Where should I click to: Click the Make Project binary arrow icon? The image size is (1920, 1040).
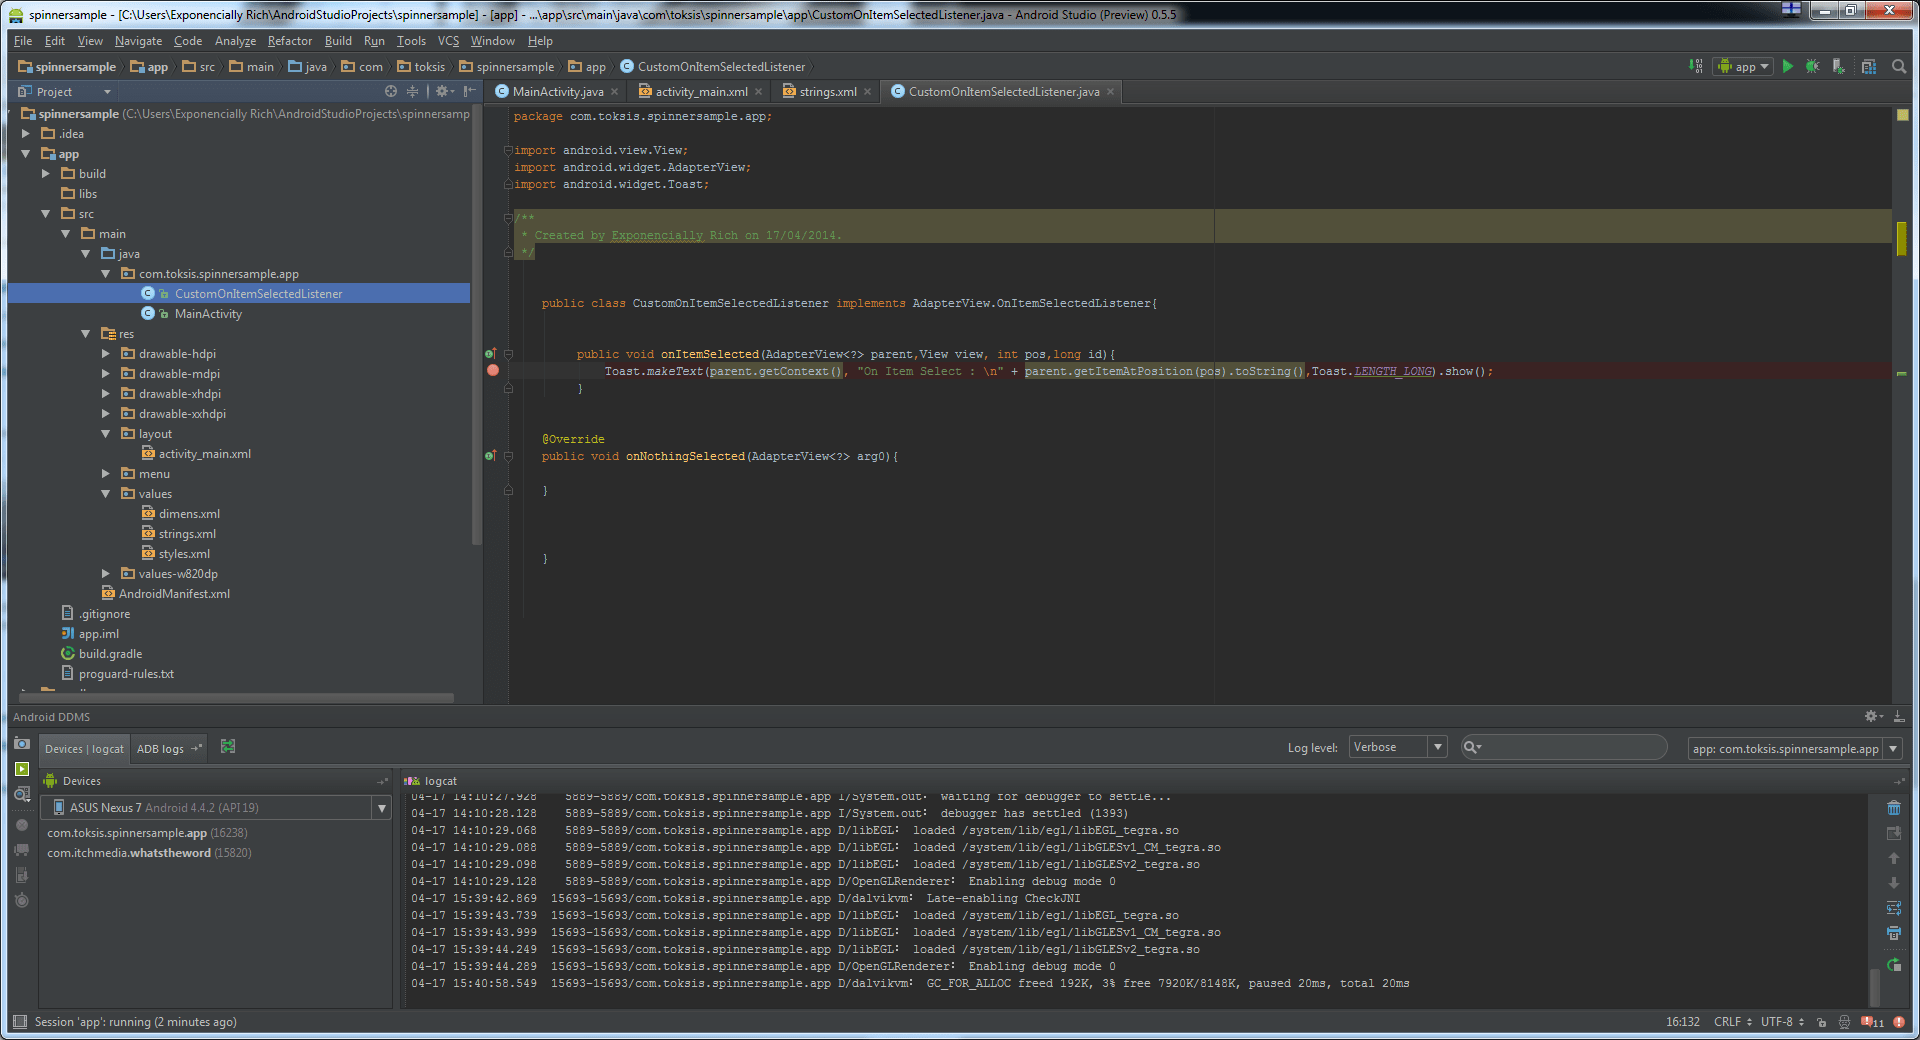1696,66
